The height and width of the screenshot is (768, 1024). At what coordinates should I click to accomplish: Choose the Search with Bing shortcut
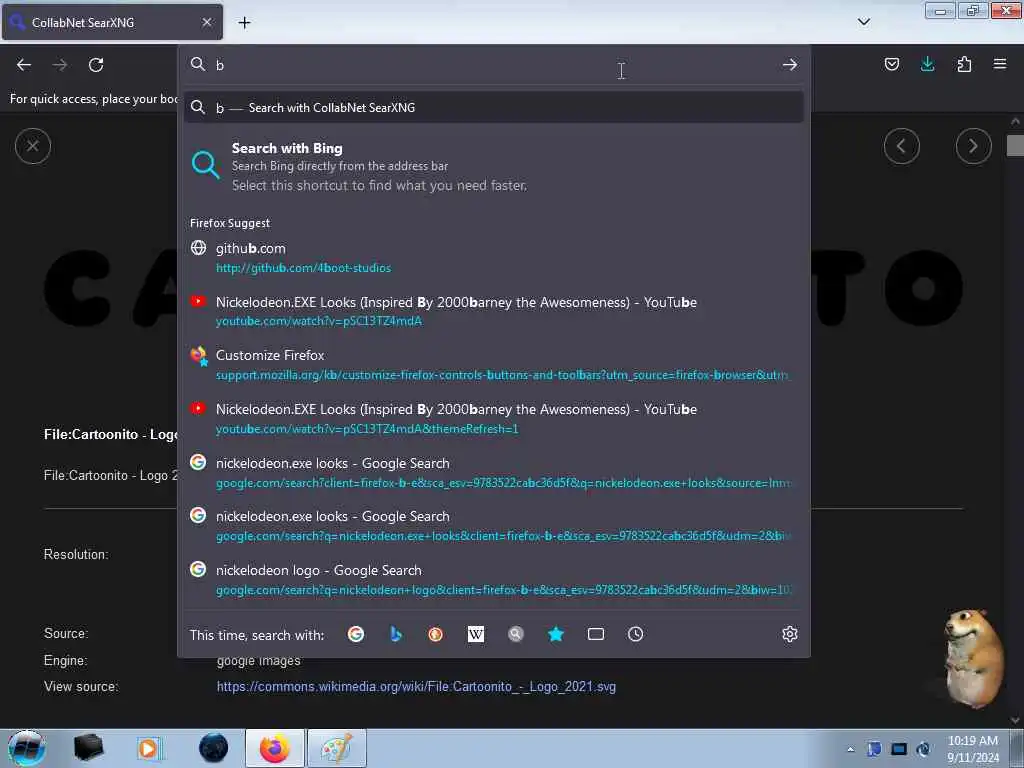(494, 167)
